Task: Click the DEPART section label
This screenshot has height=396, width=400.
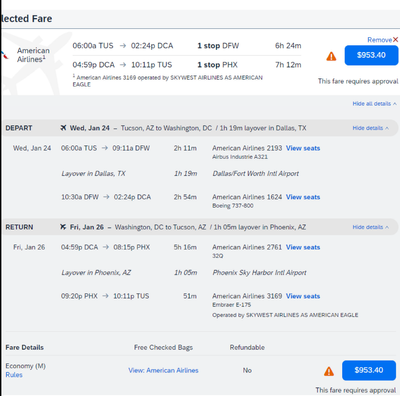Action: pyautogui.click(x=19, y=128)
